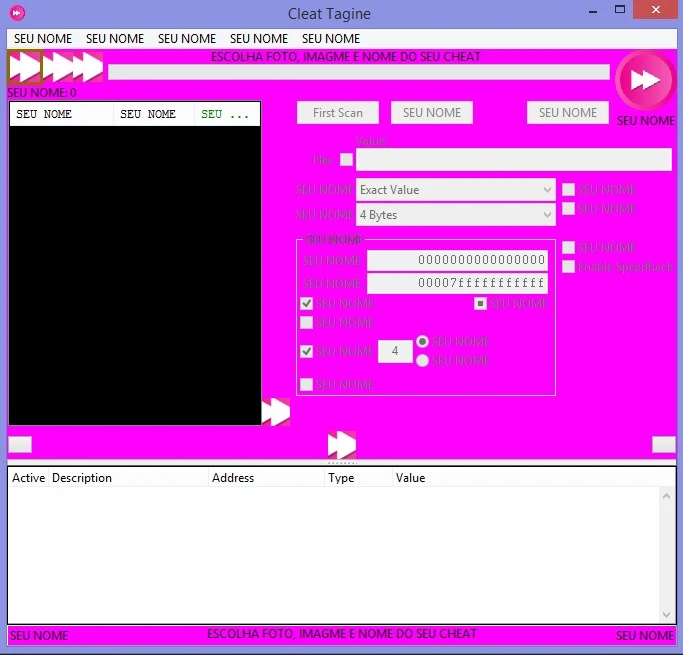
Task: Click fast-forward icon above the address table
Action: [x=342, y=445]
